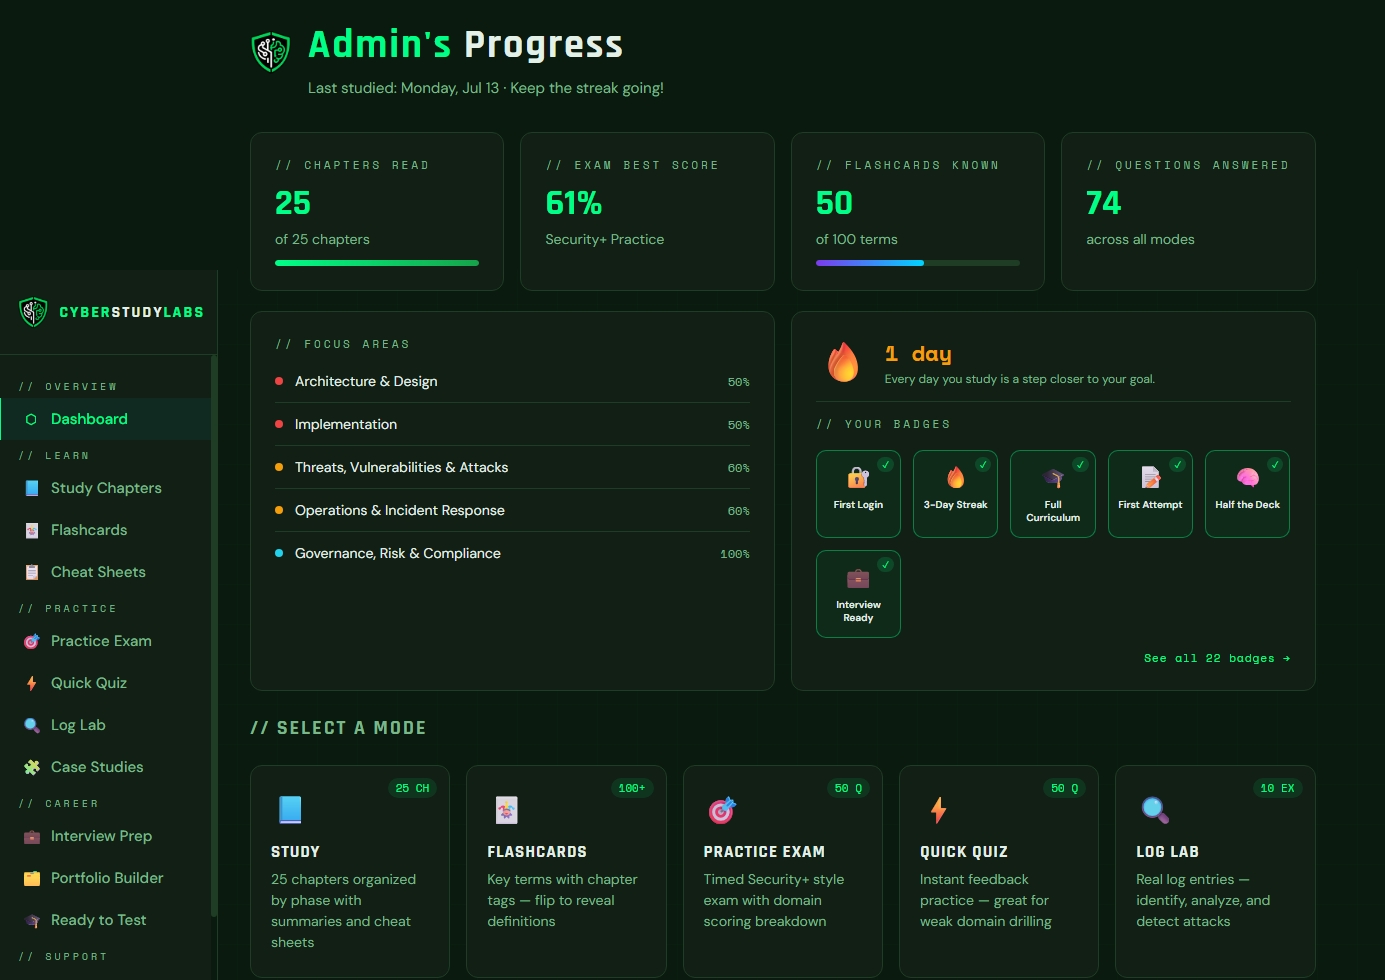Image resolution: width=1385 pixels, height=980 pixels.
Task: Click the magnifier icon on Log Lab card
Action: [x=1155, y=809]
